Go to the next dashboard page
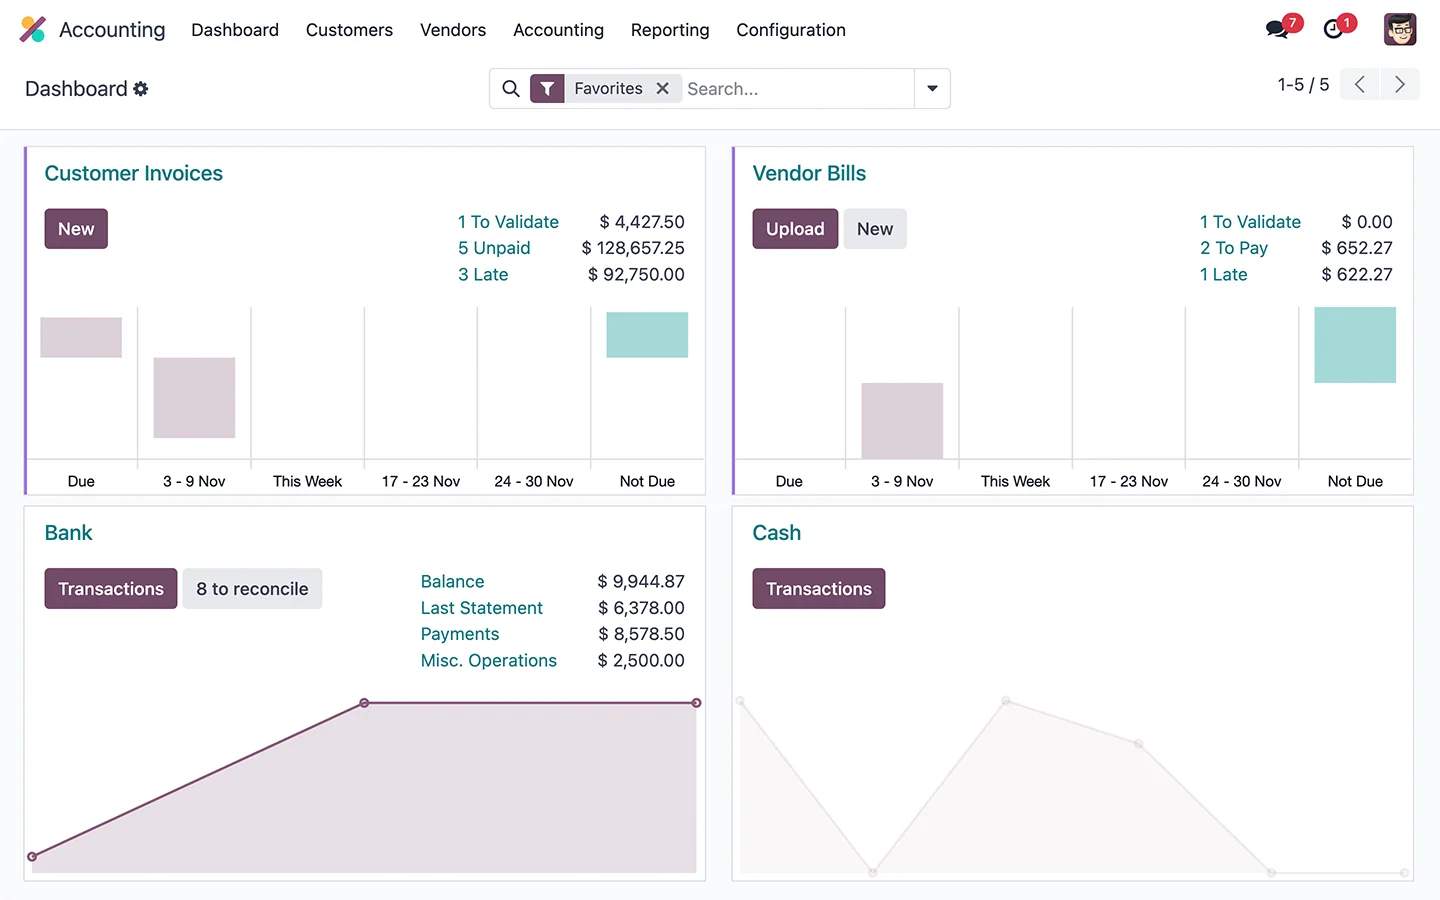The image size is (1440, 900). 1399,84
